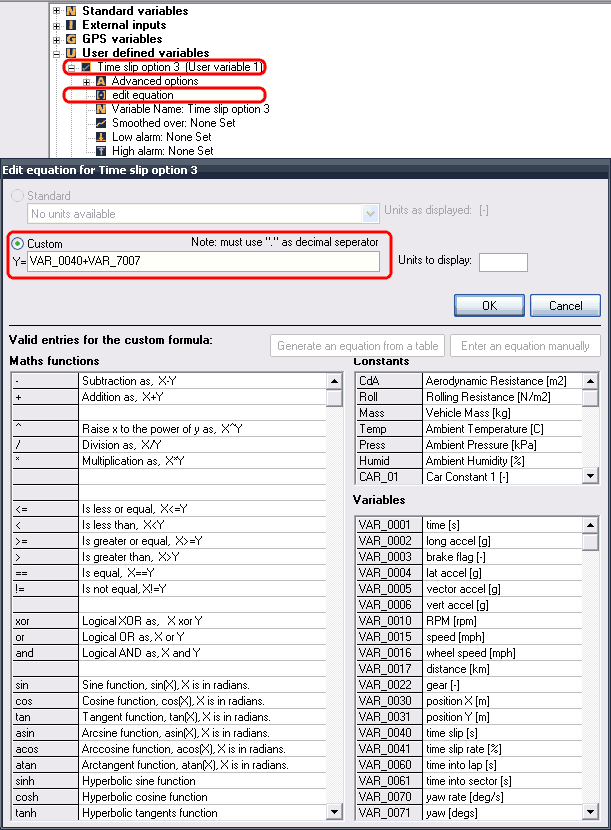The width and height of the screenshot is (611, 830).
Task: Open the No units available dropdown
Action: 369,213
